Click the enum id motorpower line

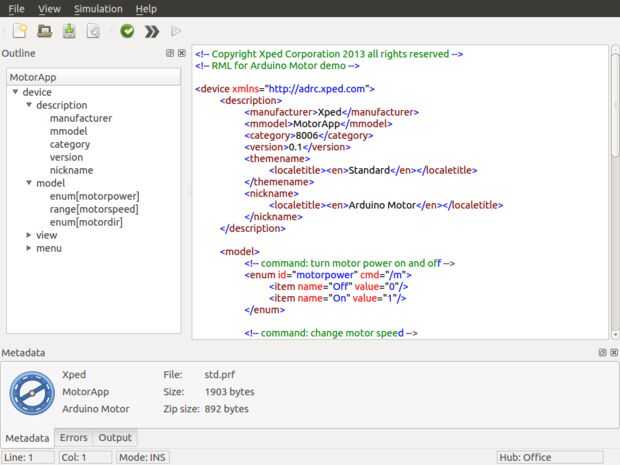pos(328,275)
